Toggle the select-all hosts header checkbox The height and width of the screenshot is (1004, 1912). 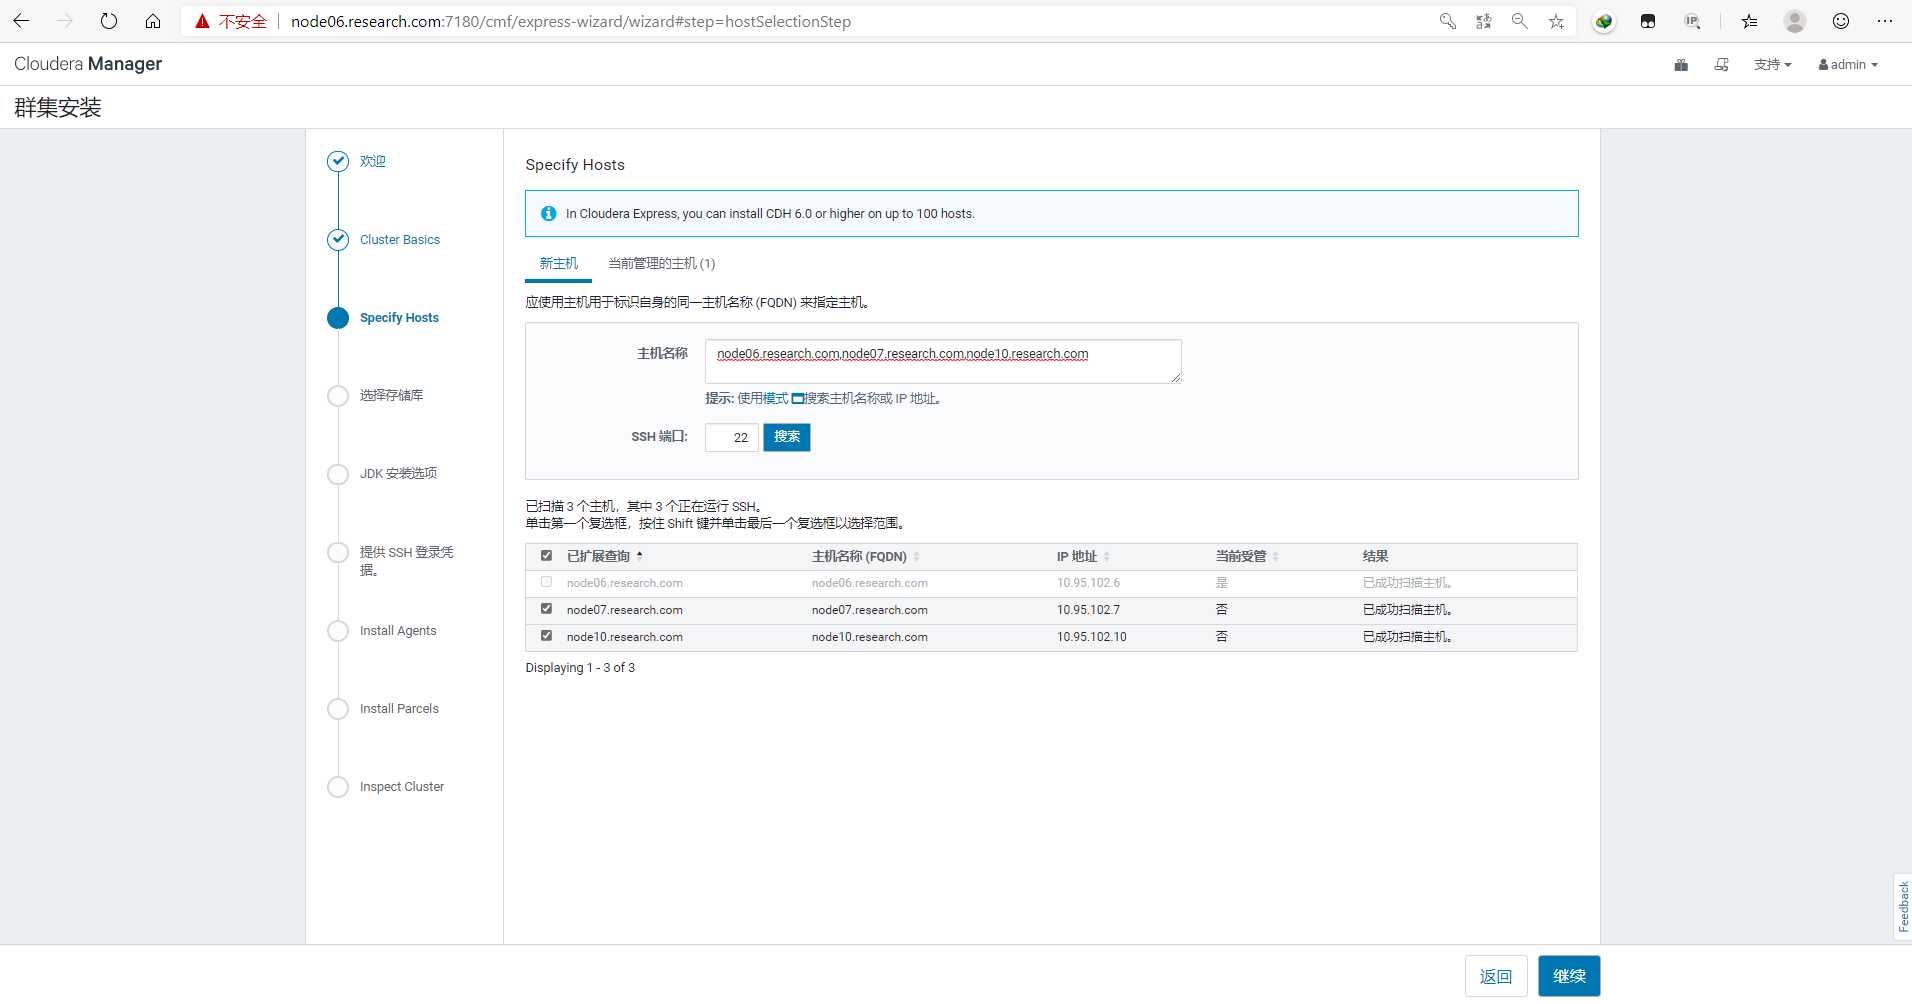(546, 556)
